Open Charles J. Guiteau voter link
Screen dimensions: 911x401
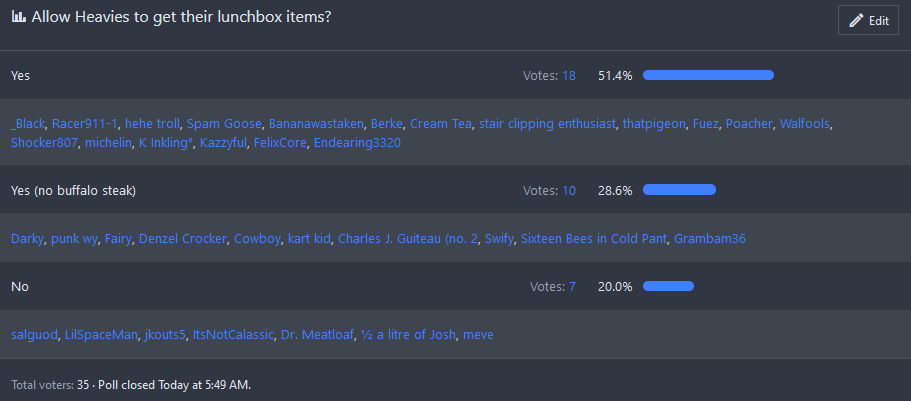point(407,239)
